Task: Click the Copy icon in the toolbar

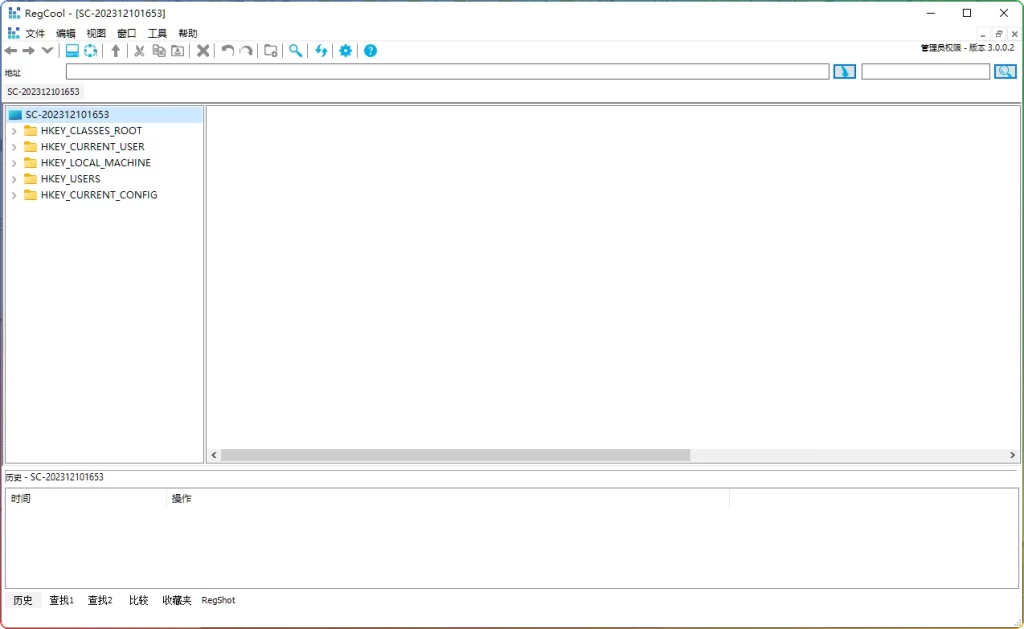Action: tap(158, 50)
